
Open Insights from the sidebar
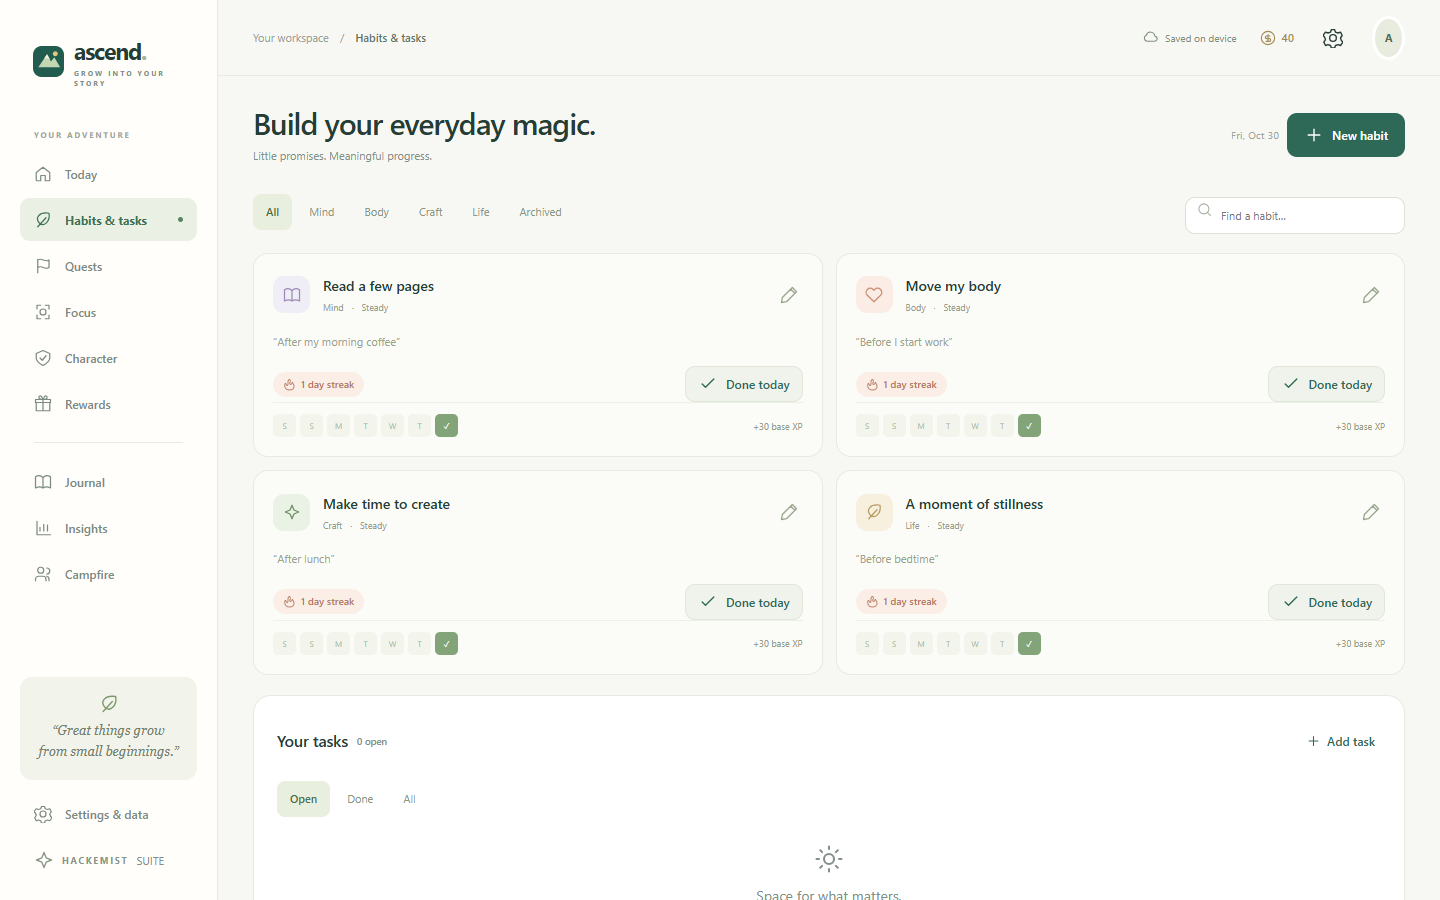pyautogui.click(x=108, y=528)
